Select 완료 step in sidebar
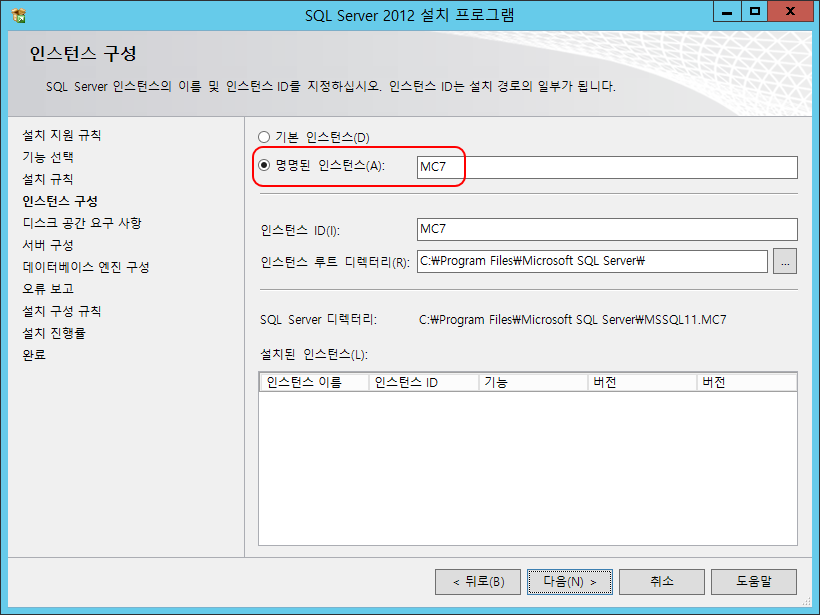820x615 pixels. click(x=34, y=355)
